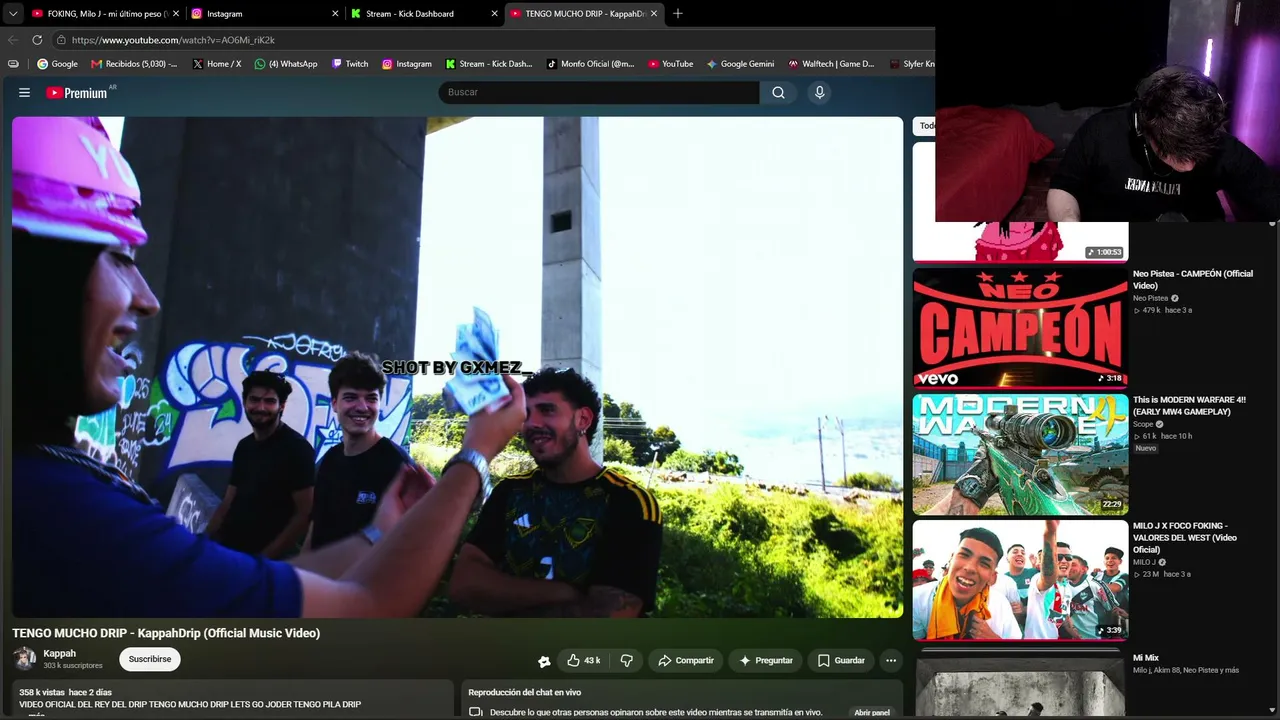Open the MILO J channel name
Viewport: 1280px width, 720px height.
(1144, 562)
